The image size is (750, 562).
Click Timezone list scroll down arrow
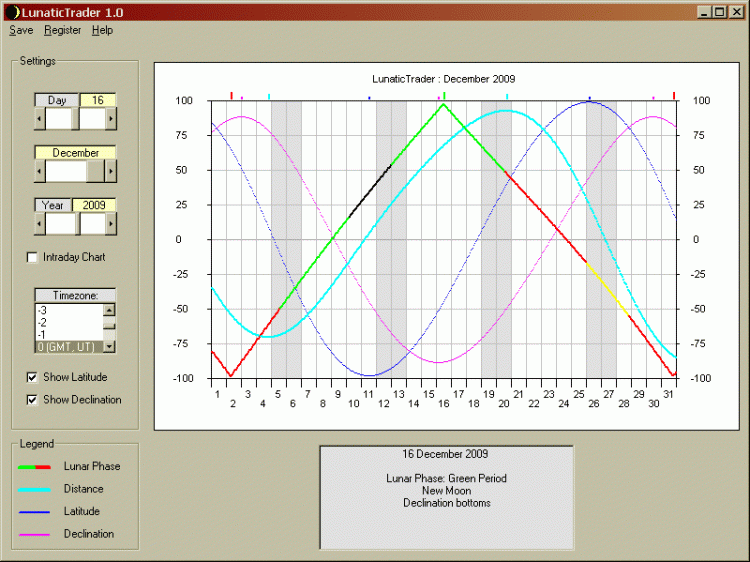tap(109, 346)
